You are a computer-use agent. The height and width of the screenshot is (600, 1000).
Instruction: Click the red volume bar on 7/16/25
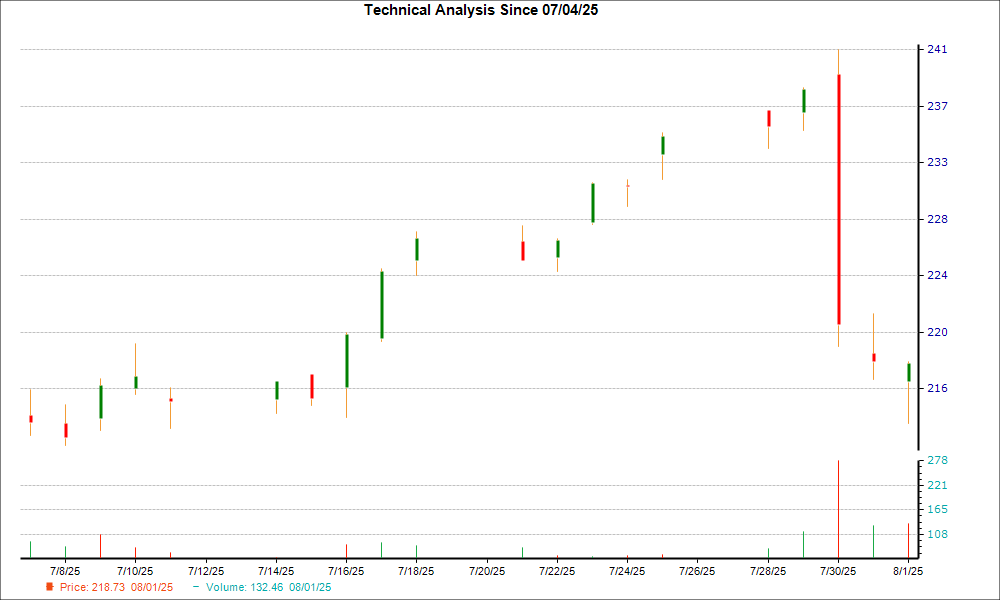coord(346,551)
